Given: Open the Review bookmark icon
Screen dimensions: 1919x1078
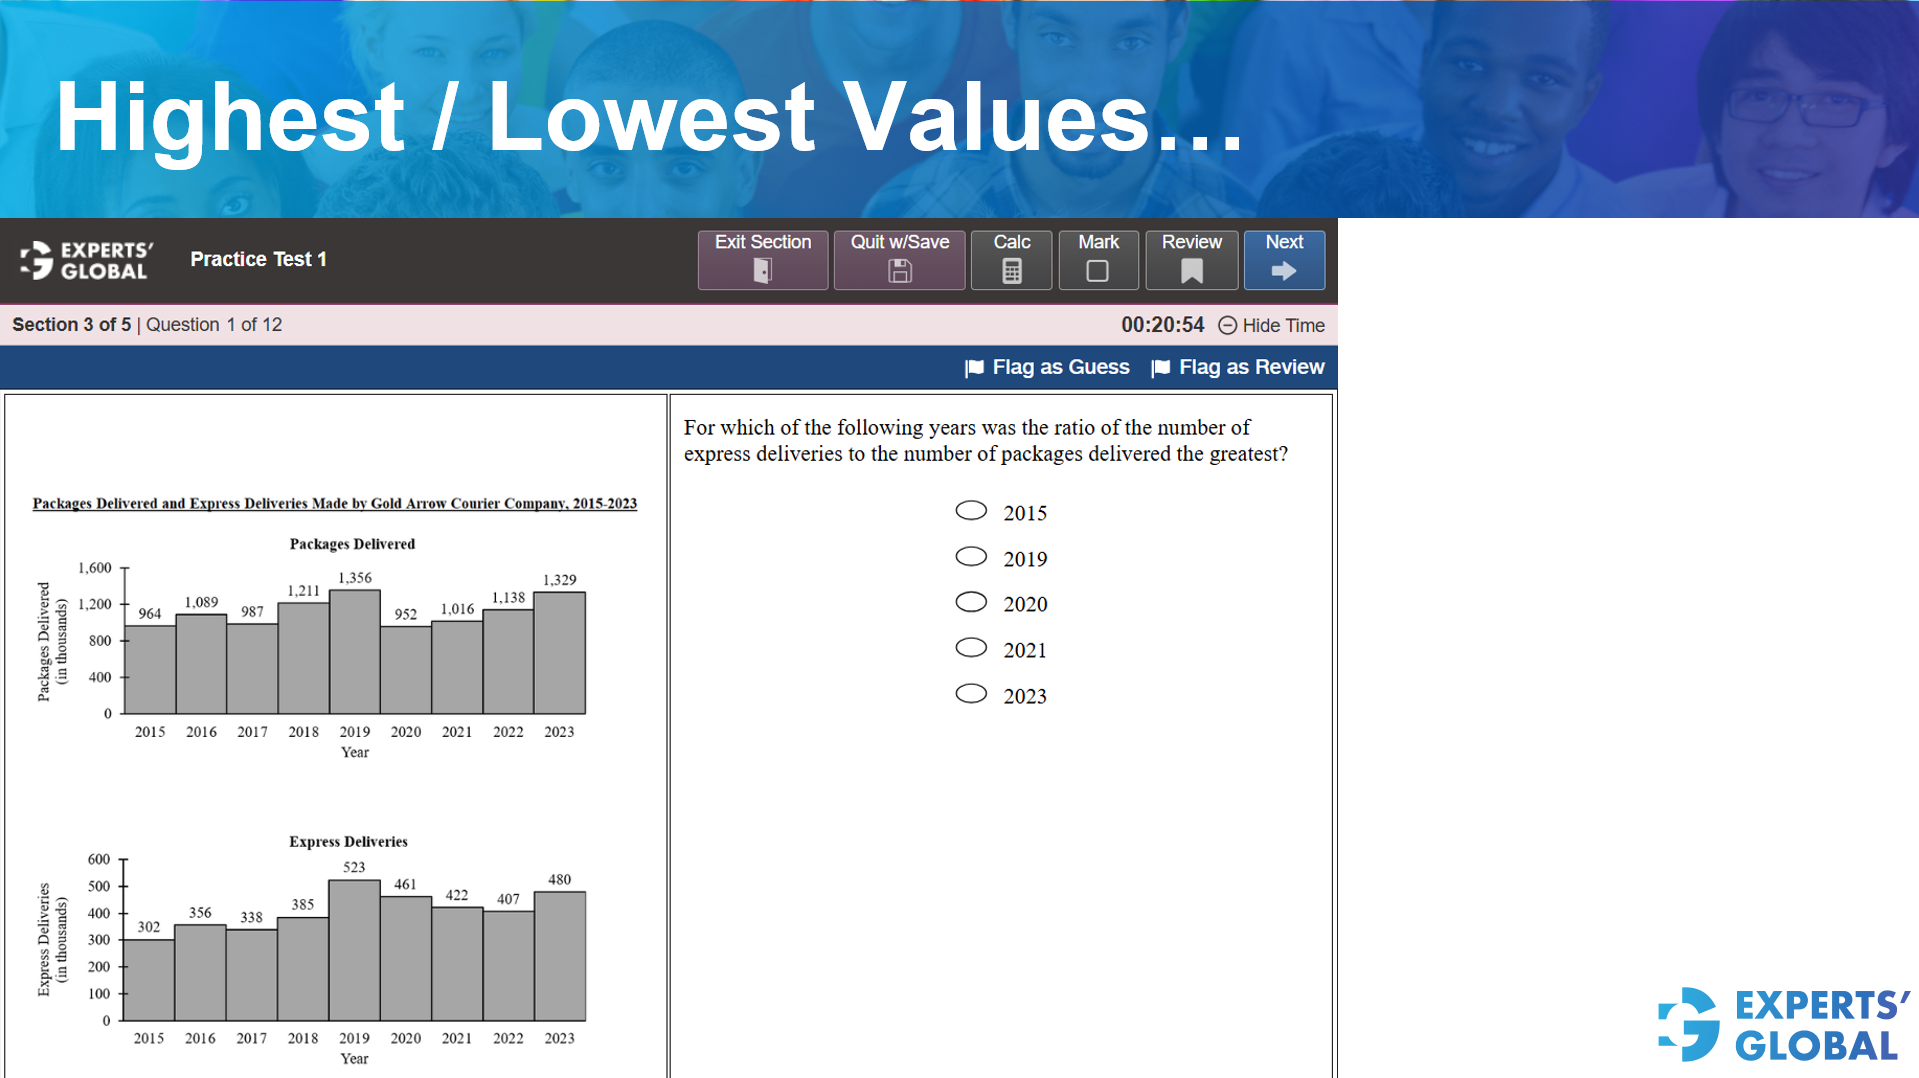Looking at the screenshot, I should [1190, 270].
